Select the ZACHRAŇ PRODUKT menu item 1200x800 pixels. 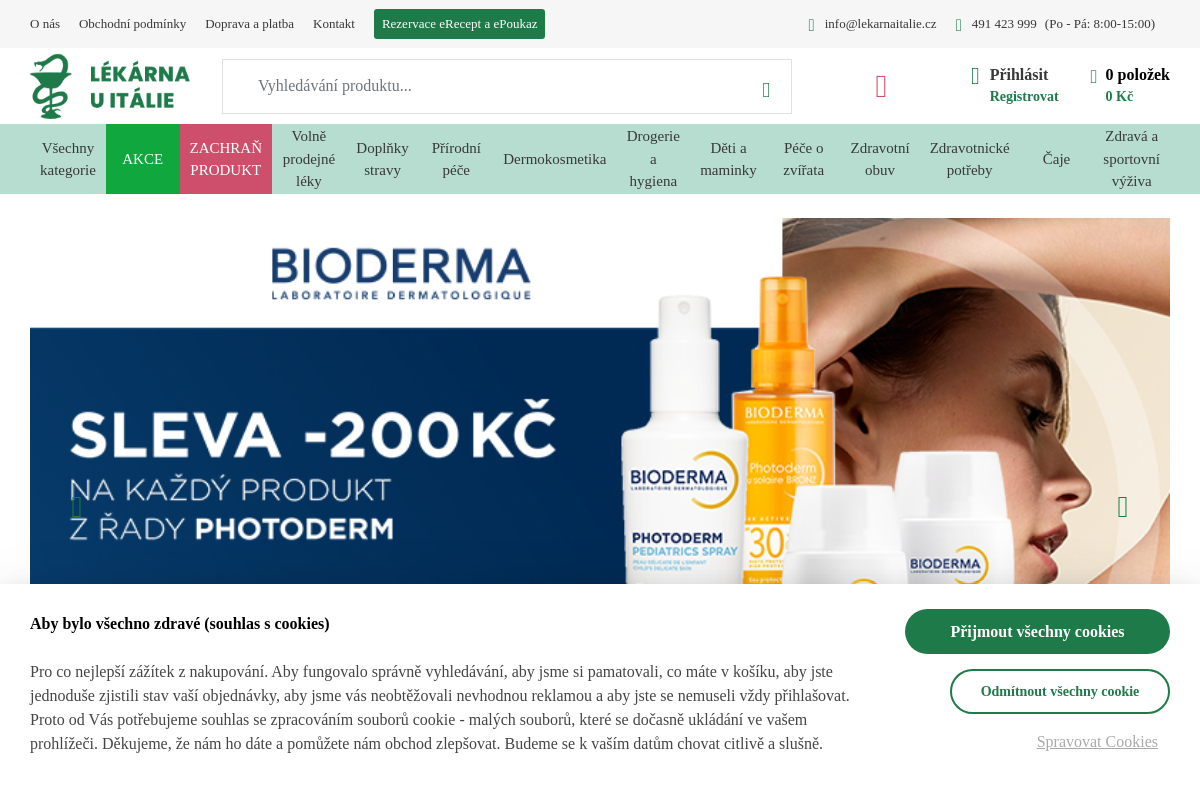(226, 159)
